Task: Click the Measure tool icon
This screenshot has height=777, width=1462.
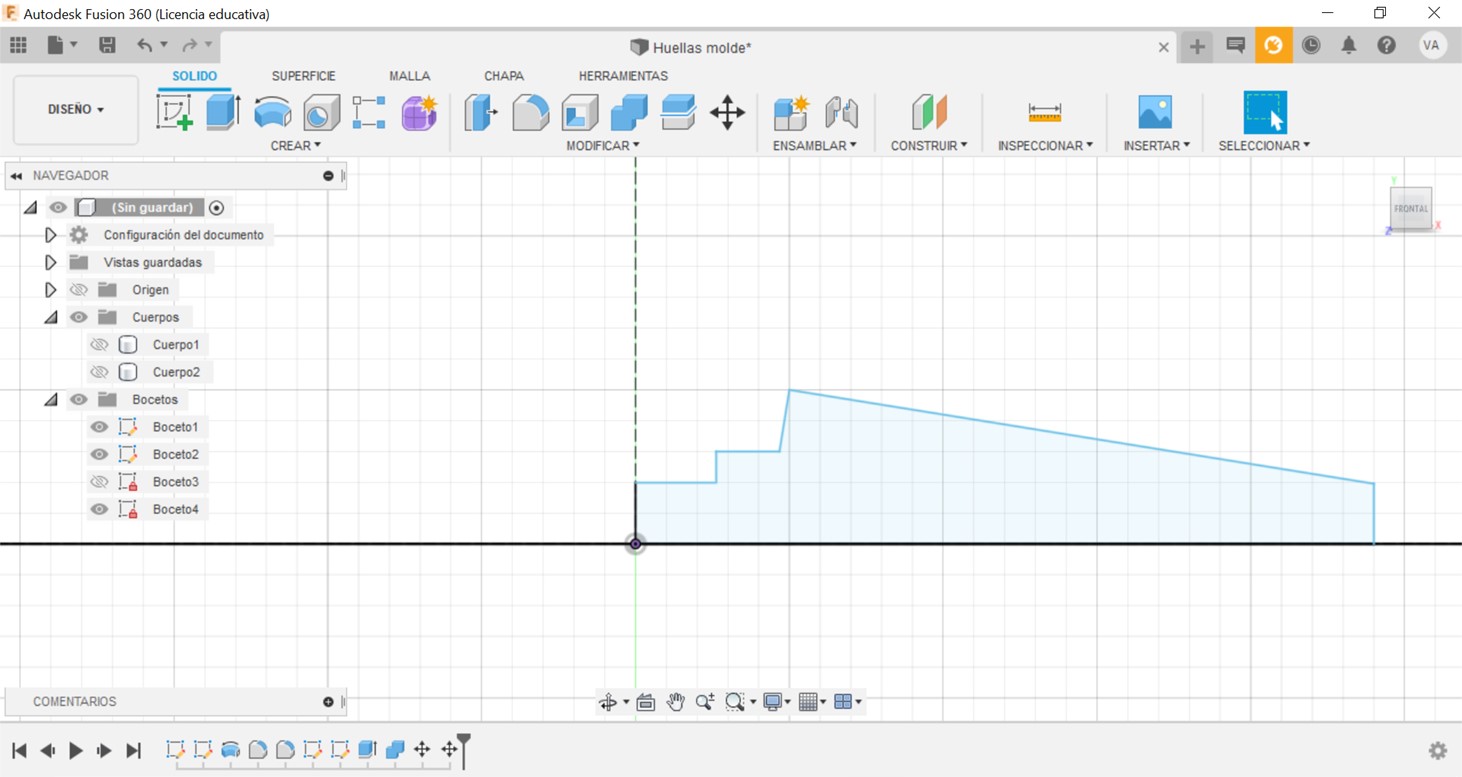Action: pos(1045,112)
